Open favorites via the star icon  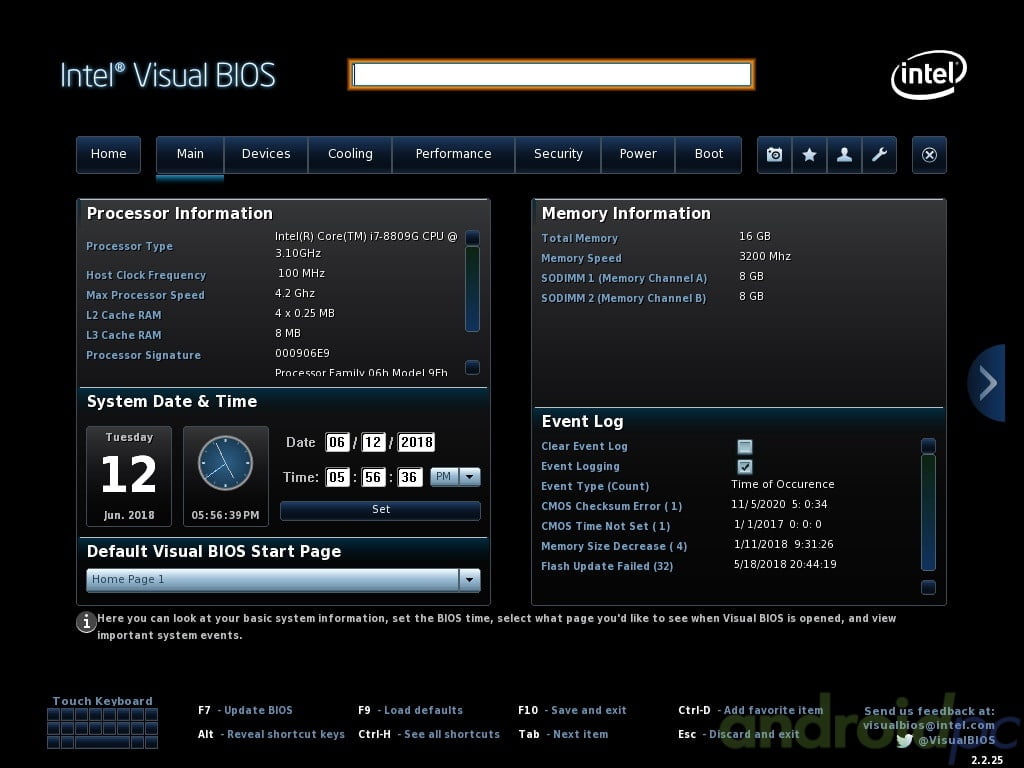[809, 155]
